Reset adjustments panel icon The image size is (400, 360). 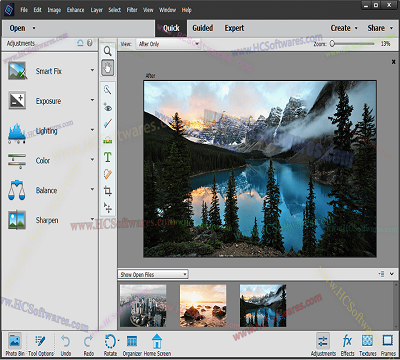click(80, 43)
